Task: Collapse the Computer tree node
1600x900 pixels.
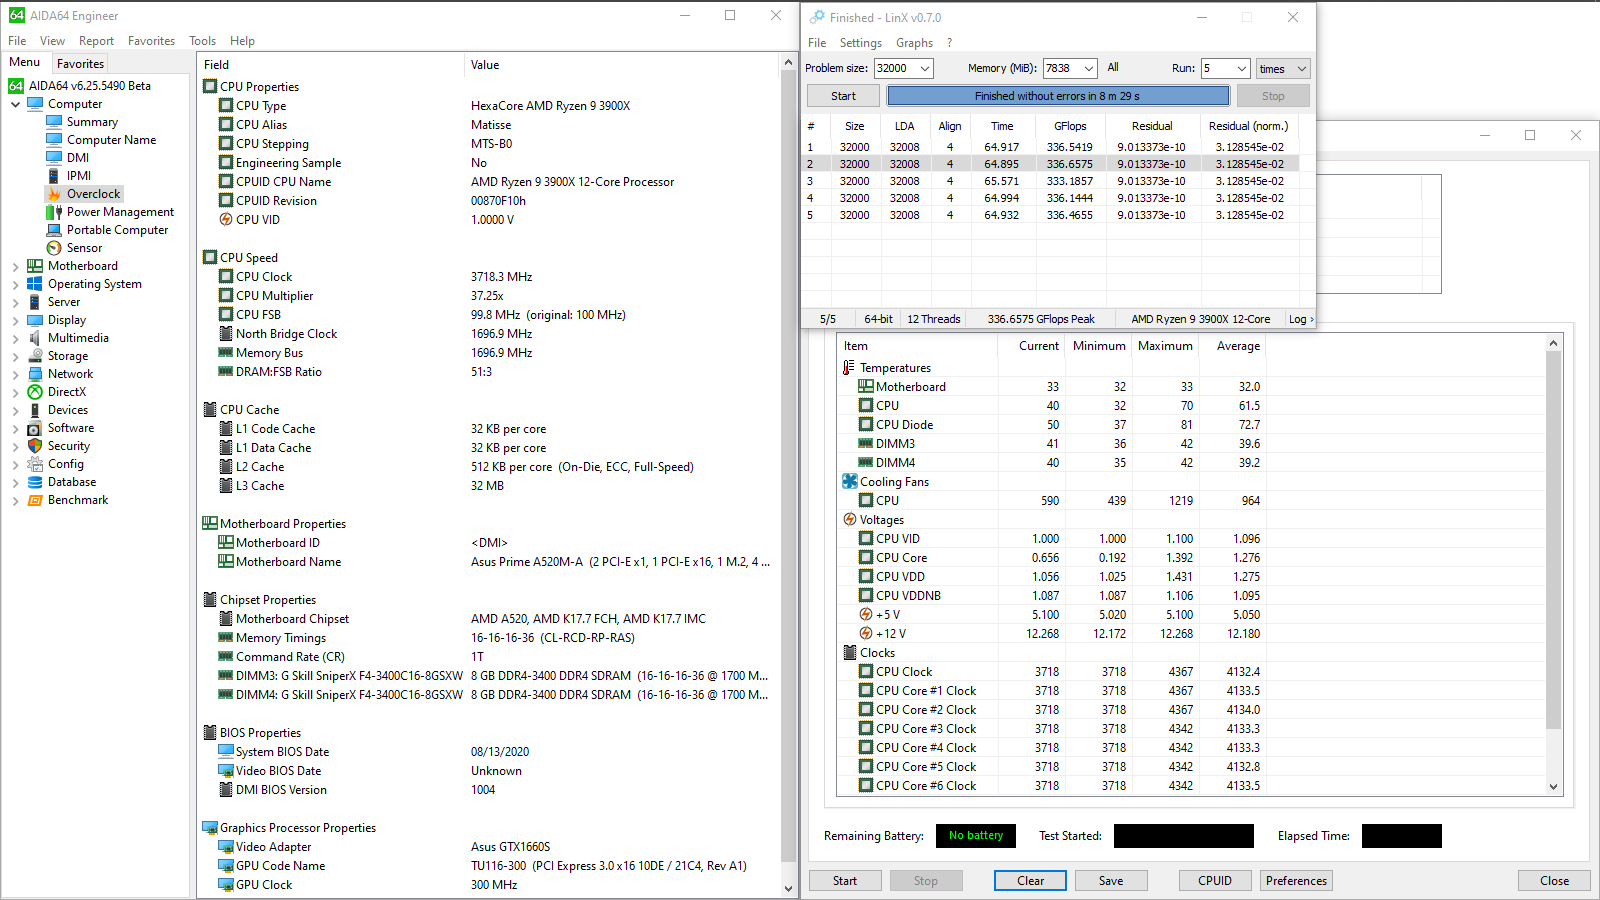Action: [x=16, y=104]
